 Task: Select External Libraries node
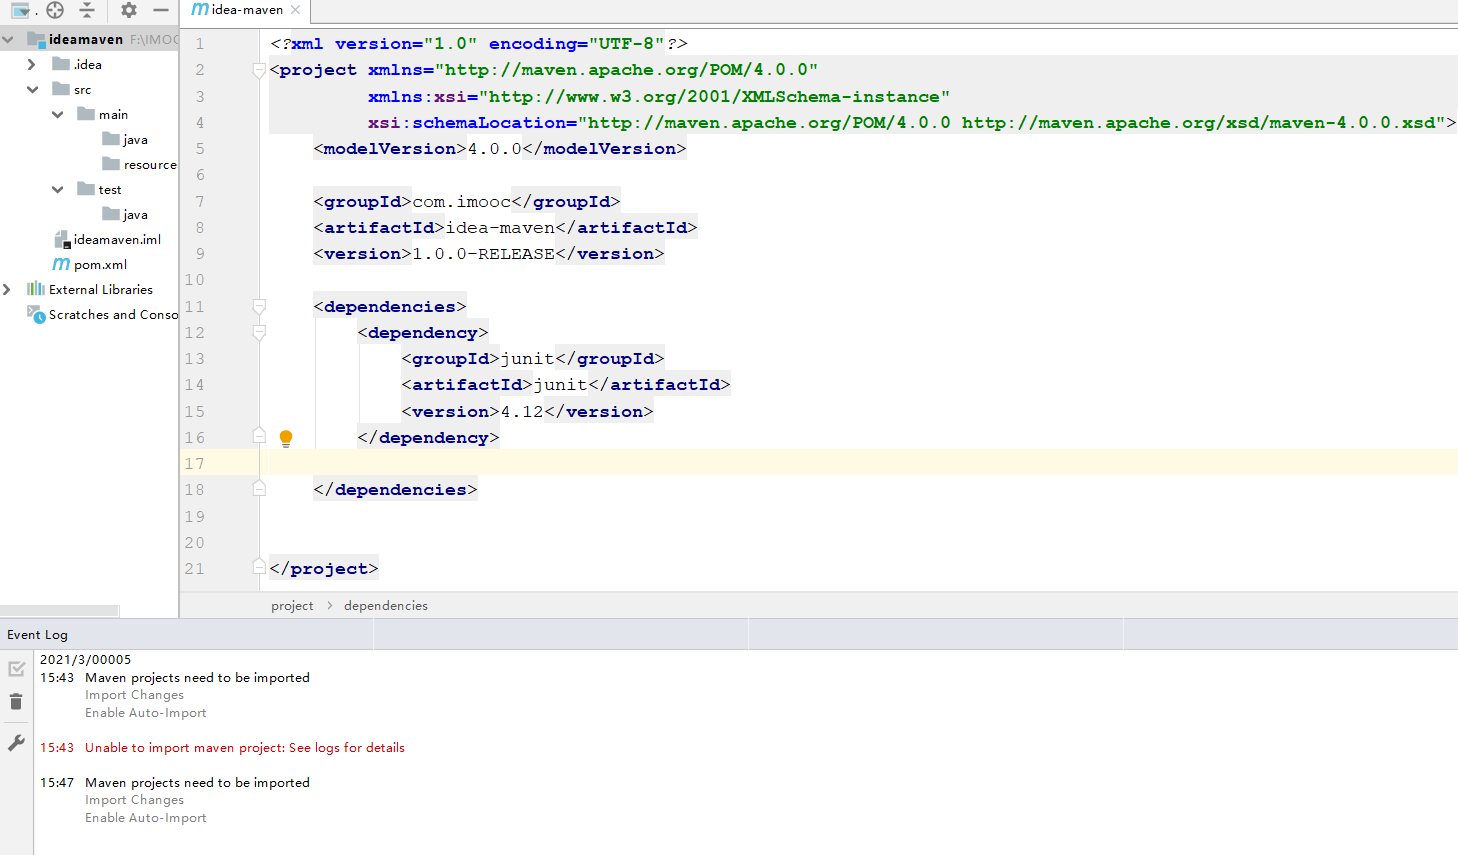pyautogui.click(x=90, y=290)
